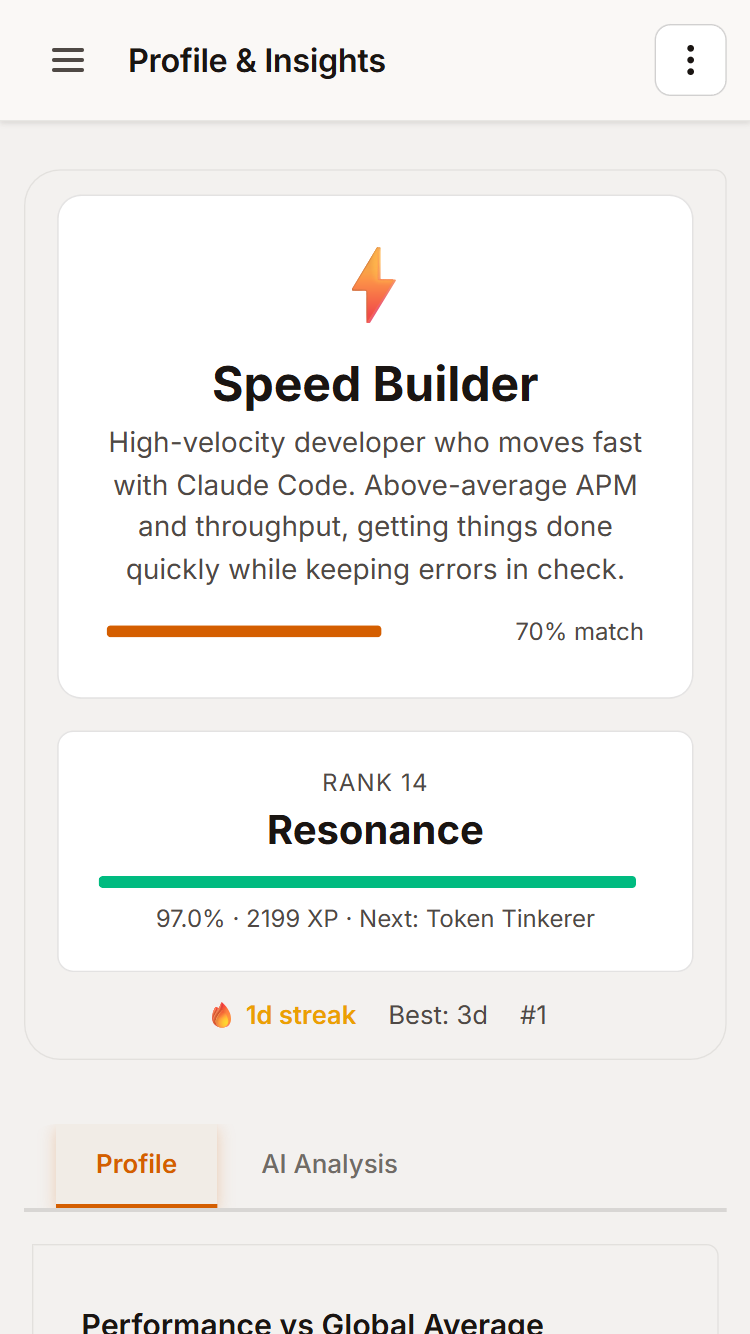Open the hamburger navigation menu
The image size is (750, 1334).
[68, 60]
